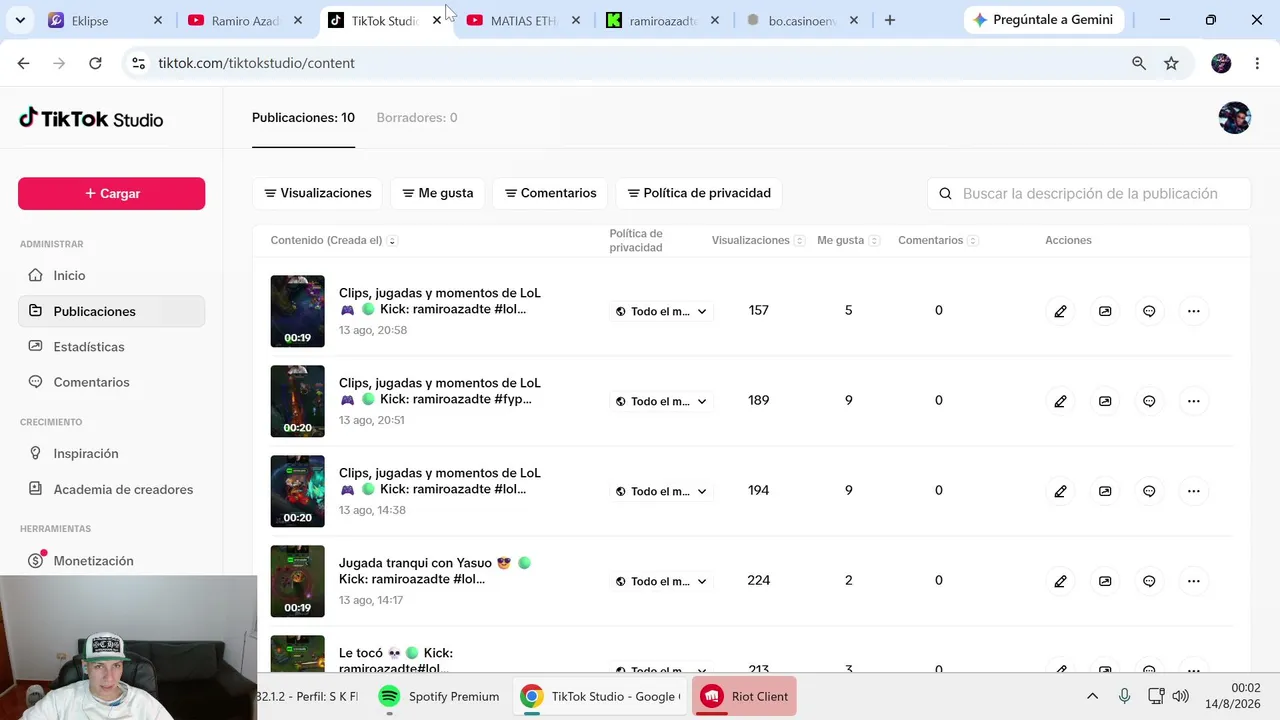The image size is (1280, 720).
Task: Open the Me gusta filter button
Action: click(438, 193)
